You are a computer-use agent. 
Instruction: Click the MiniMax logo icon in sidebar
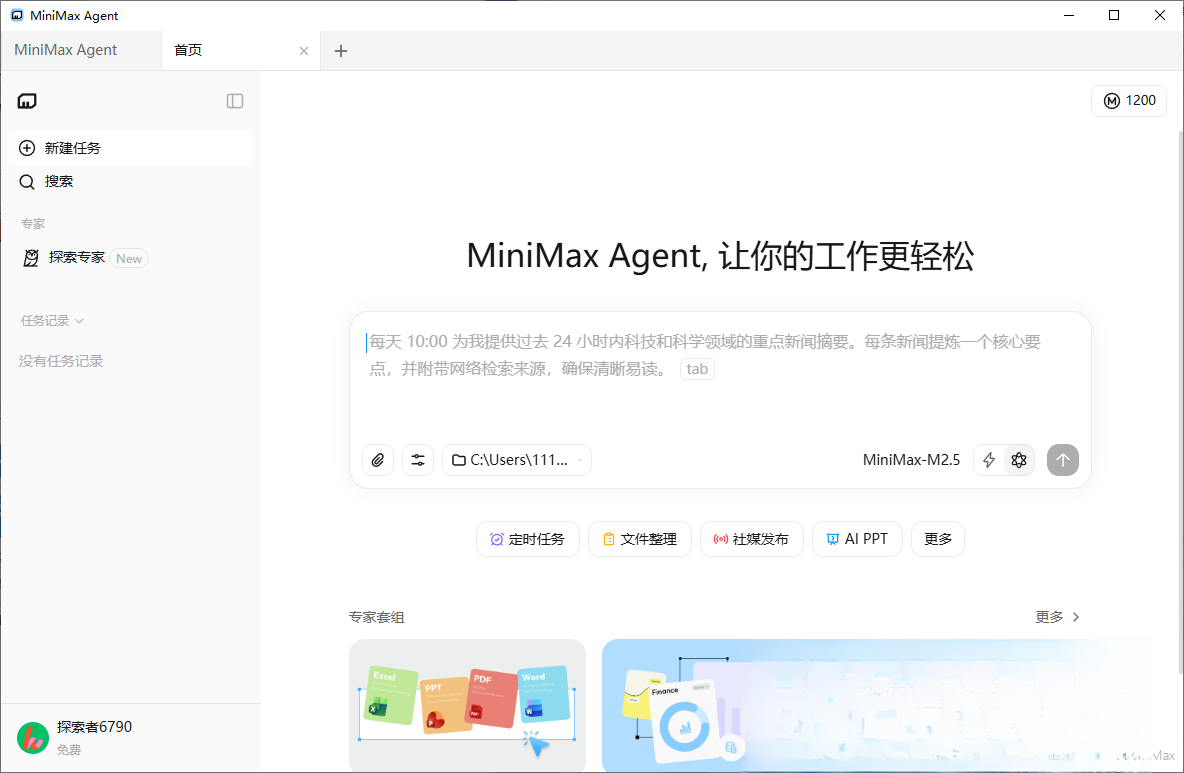point(27,101)
